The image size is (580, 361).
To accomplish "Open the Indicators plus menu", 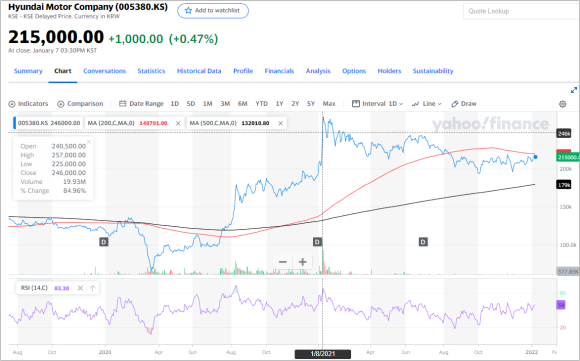I will pos(28,104).
